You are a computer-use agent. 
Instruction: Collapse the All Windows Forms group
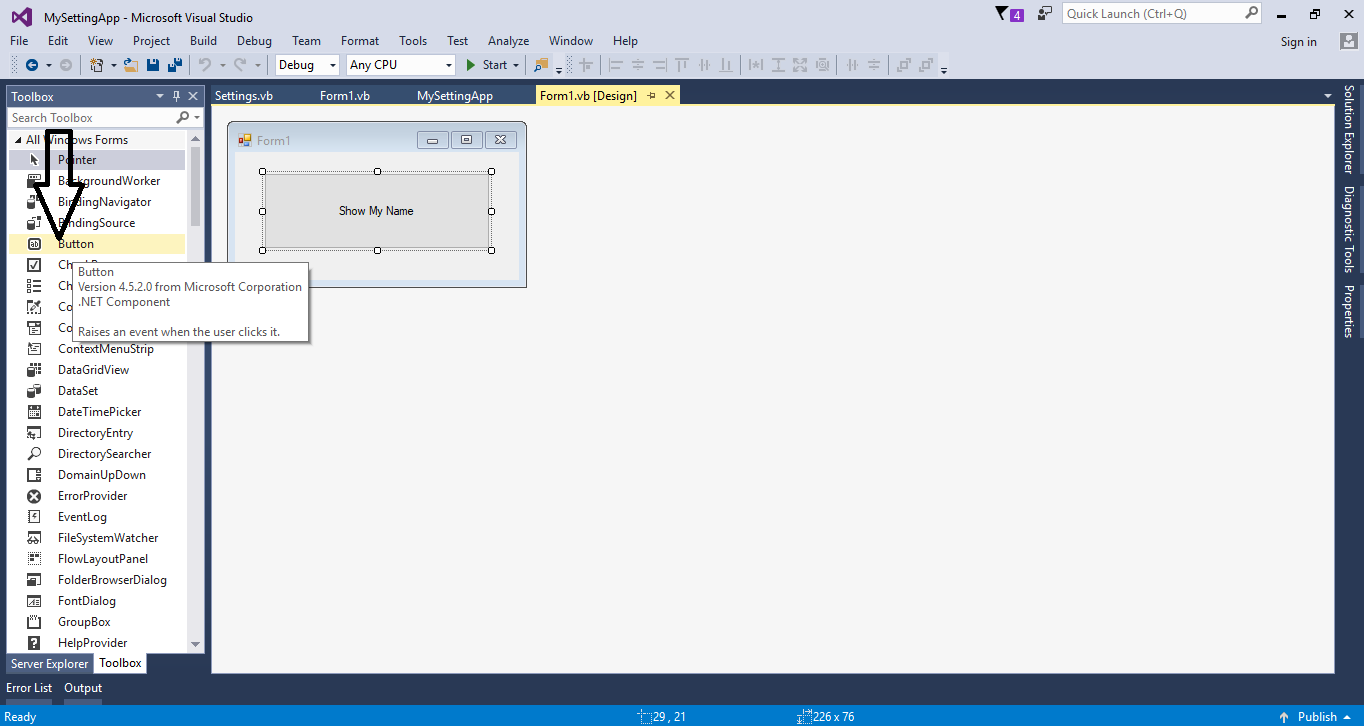18,140
